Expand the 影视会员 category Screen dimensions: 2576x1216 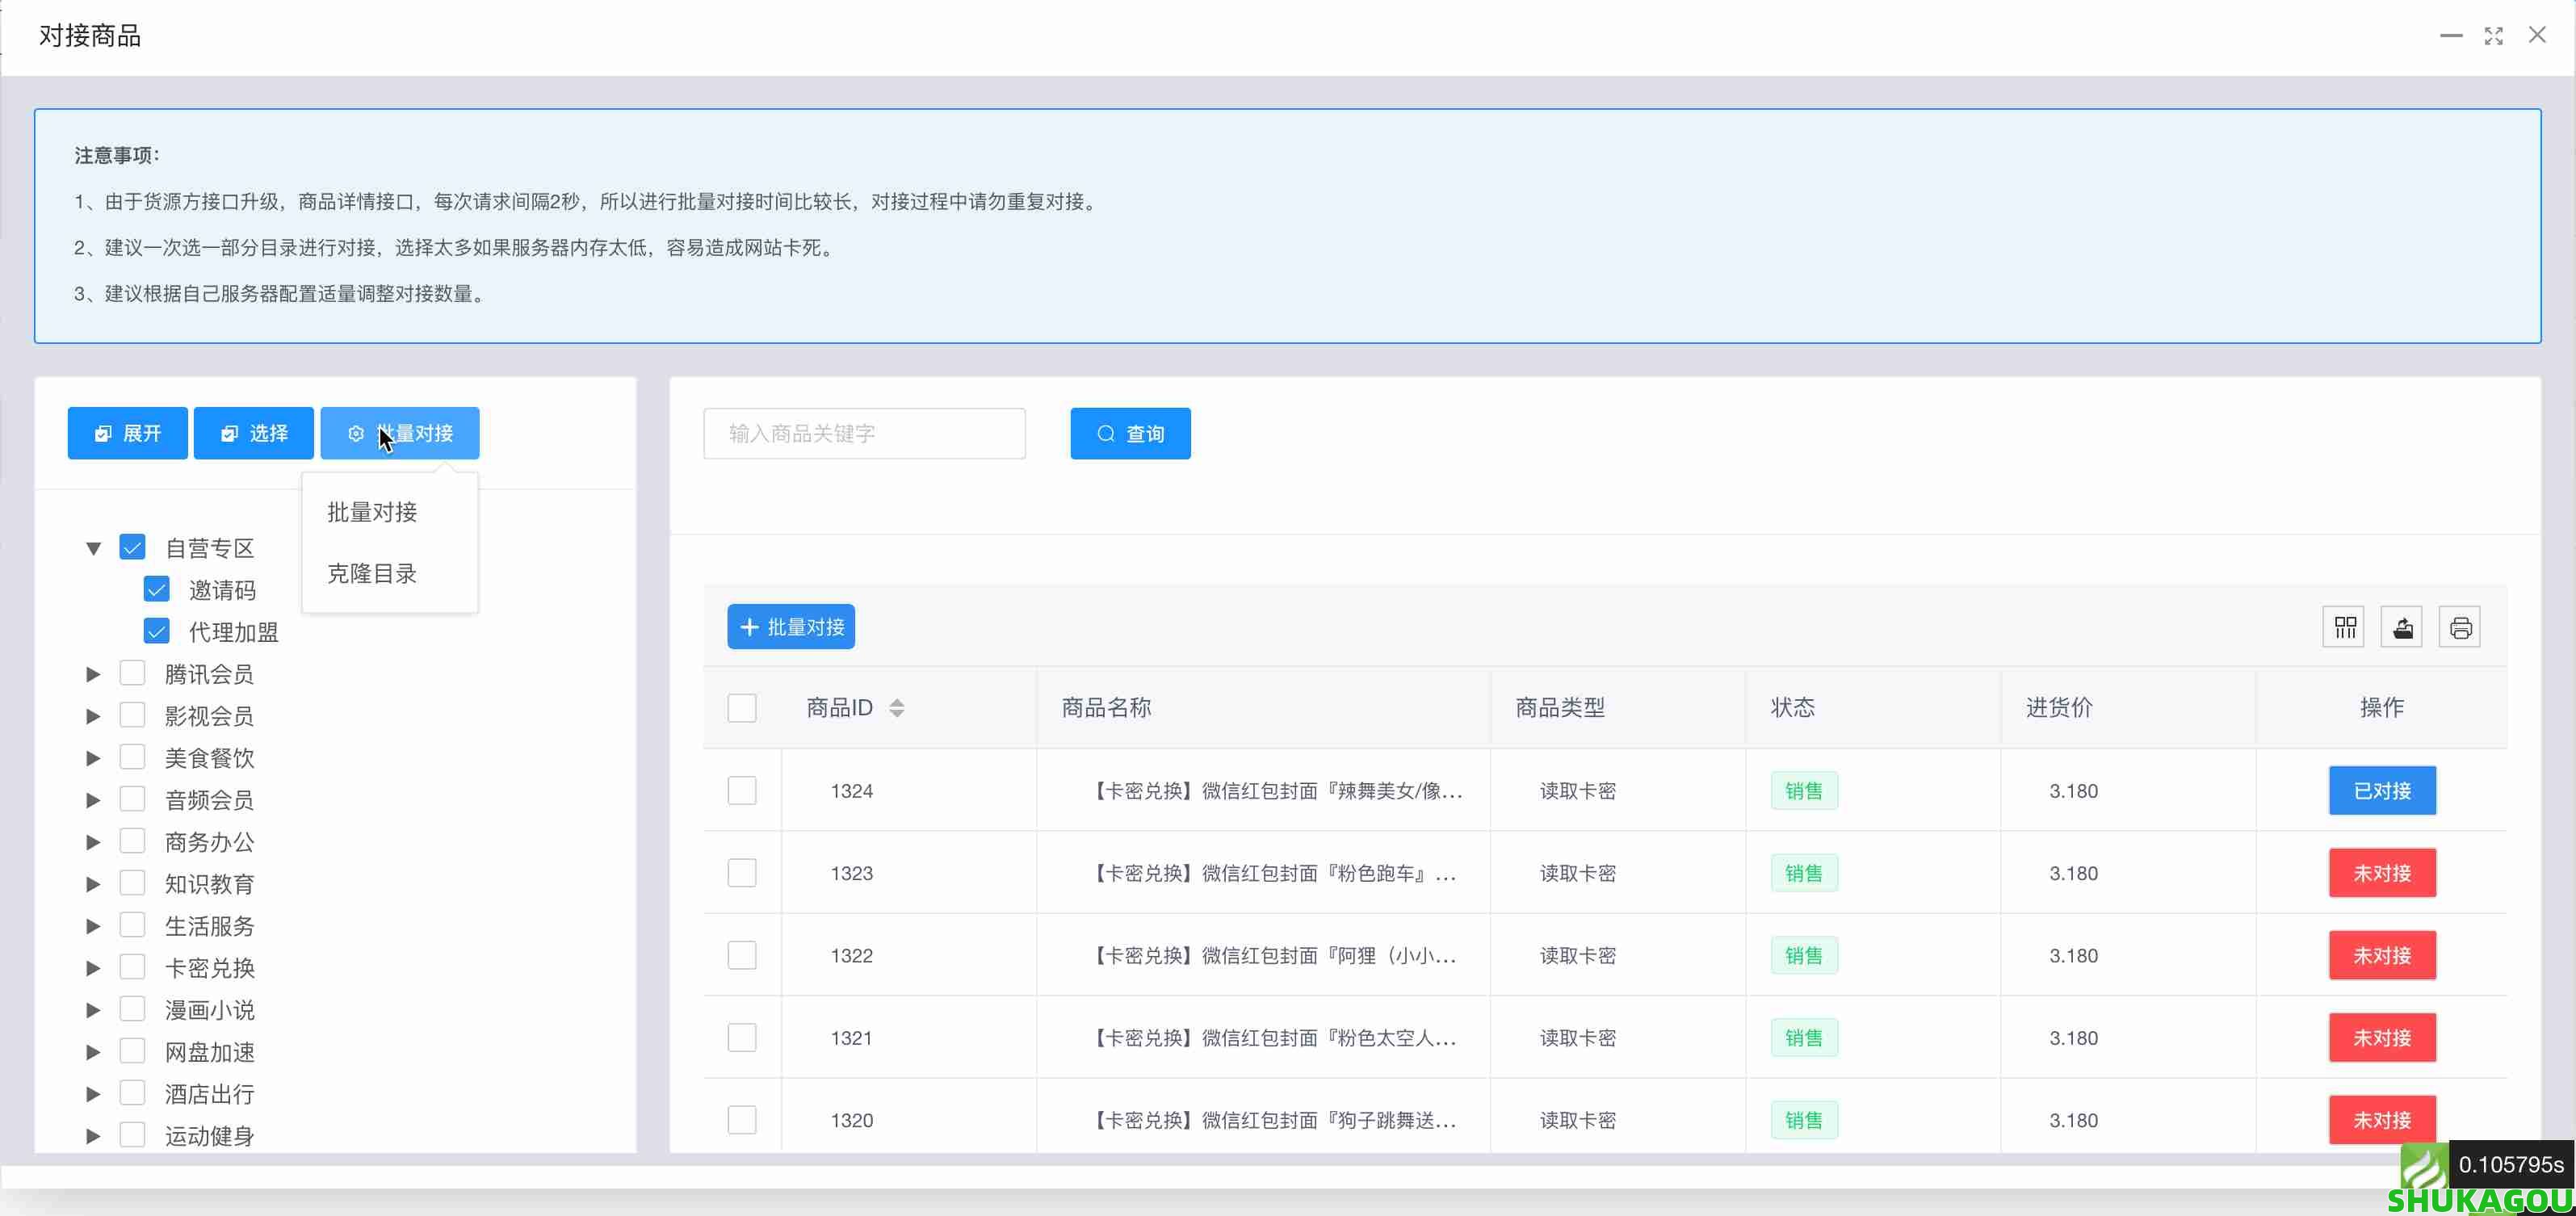pos(93,716)
